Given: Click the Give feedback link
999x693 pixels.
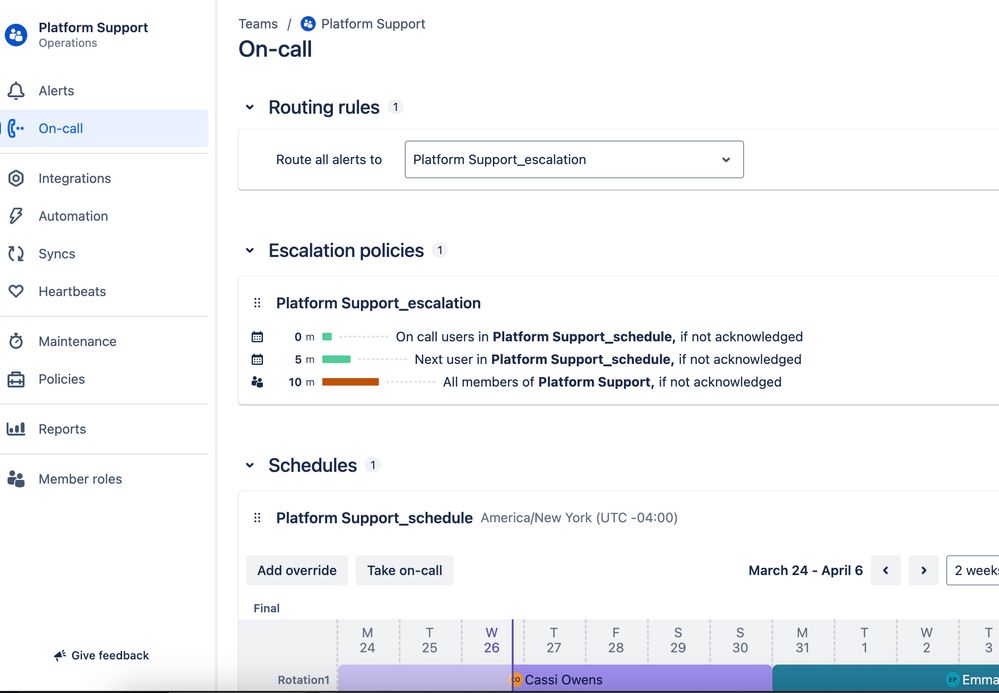Looking at the screenshot, I should click(x=101, y=655).
